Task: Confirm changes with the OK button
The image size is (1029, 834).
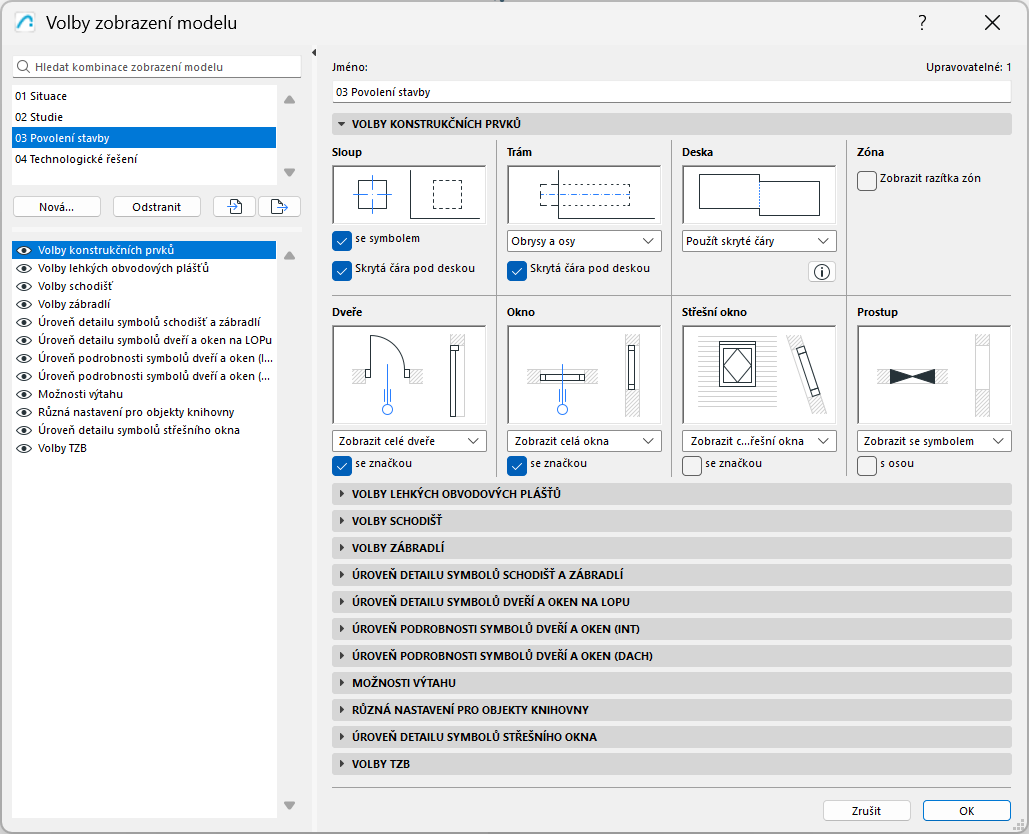Action: 965,810
